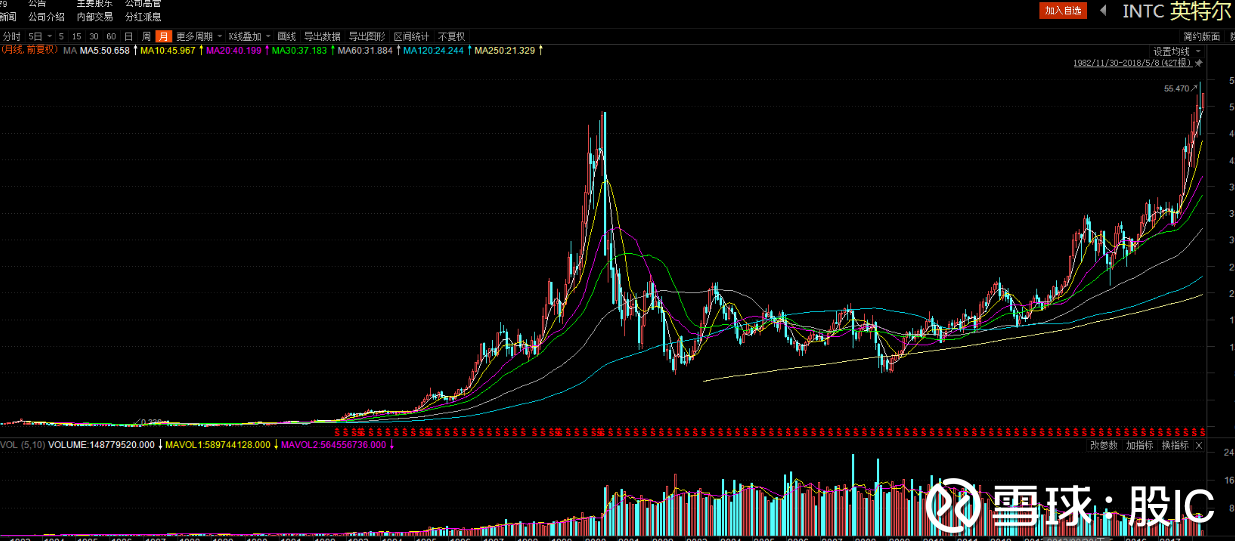Click the left arrow beside INTC title
This screenshot has height=541, width=1235.
coord(1103,10)
